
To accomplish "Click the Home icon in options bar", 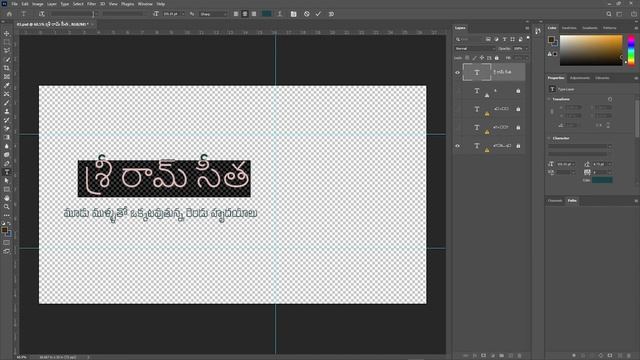I will pos(9,14).
